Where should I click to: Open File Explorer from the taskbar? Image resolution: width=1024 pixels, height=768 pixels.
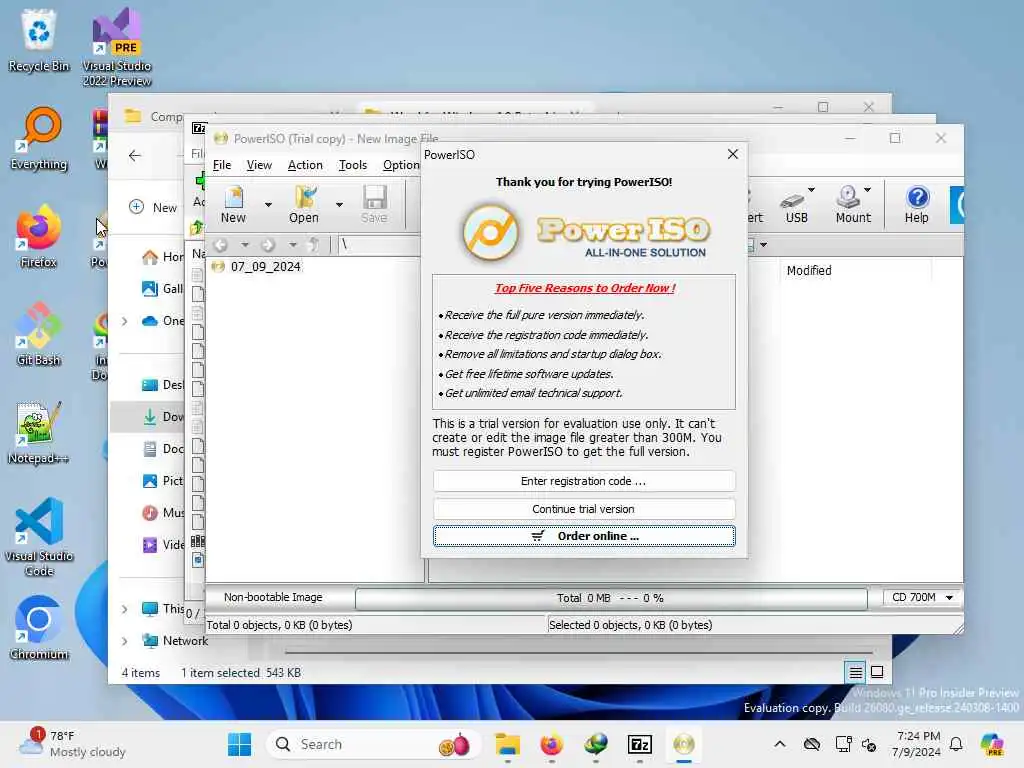click(x=507, y=744)
